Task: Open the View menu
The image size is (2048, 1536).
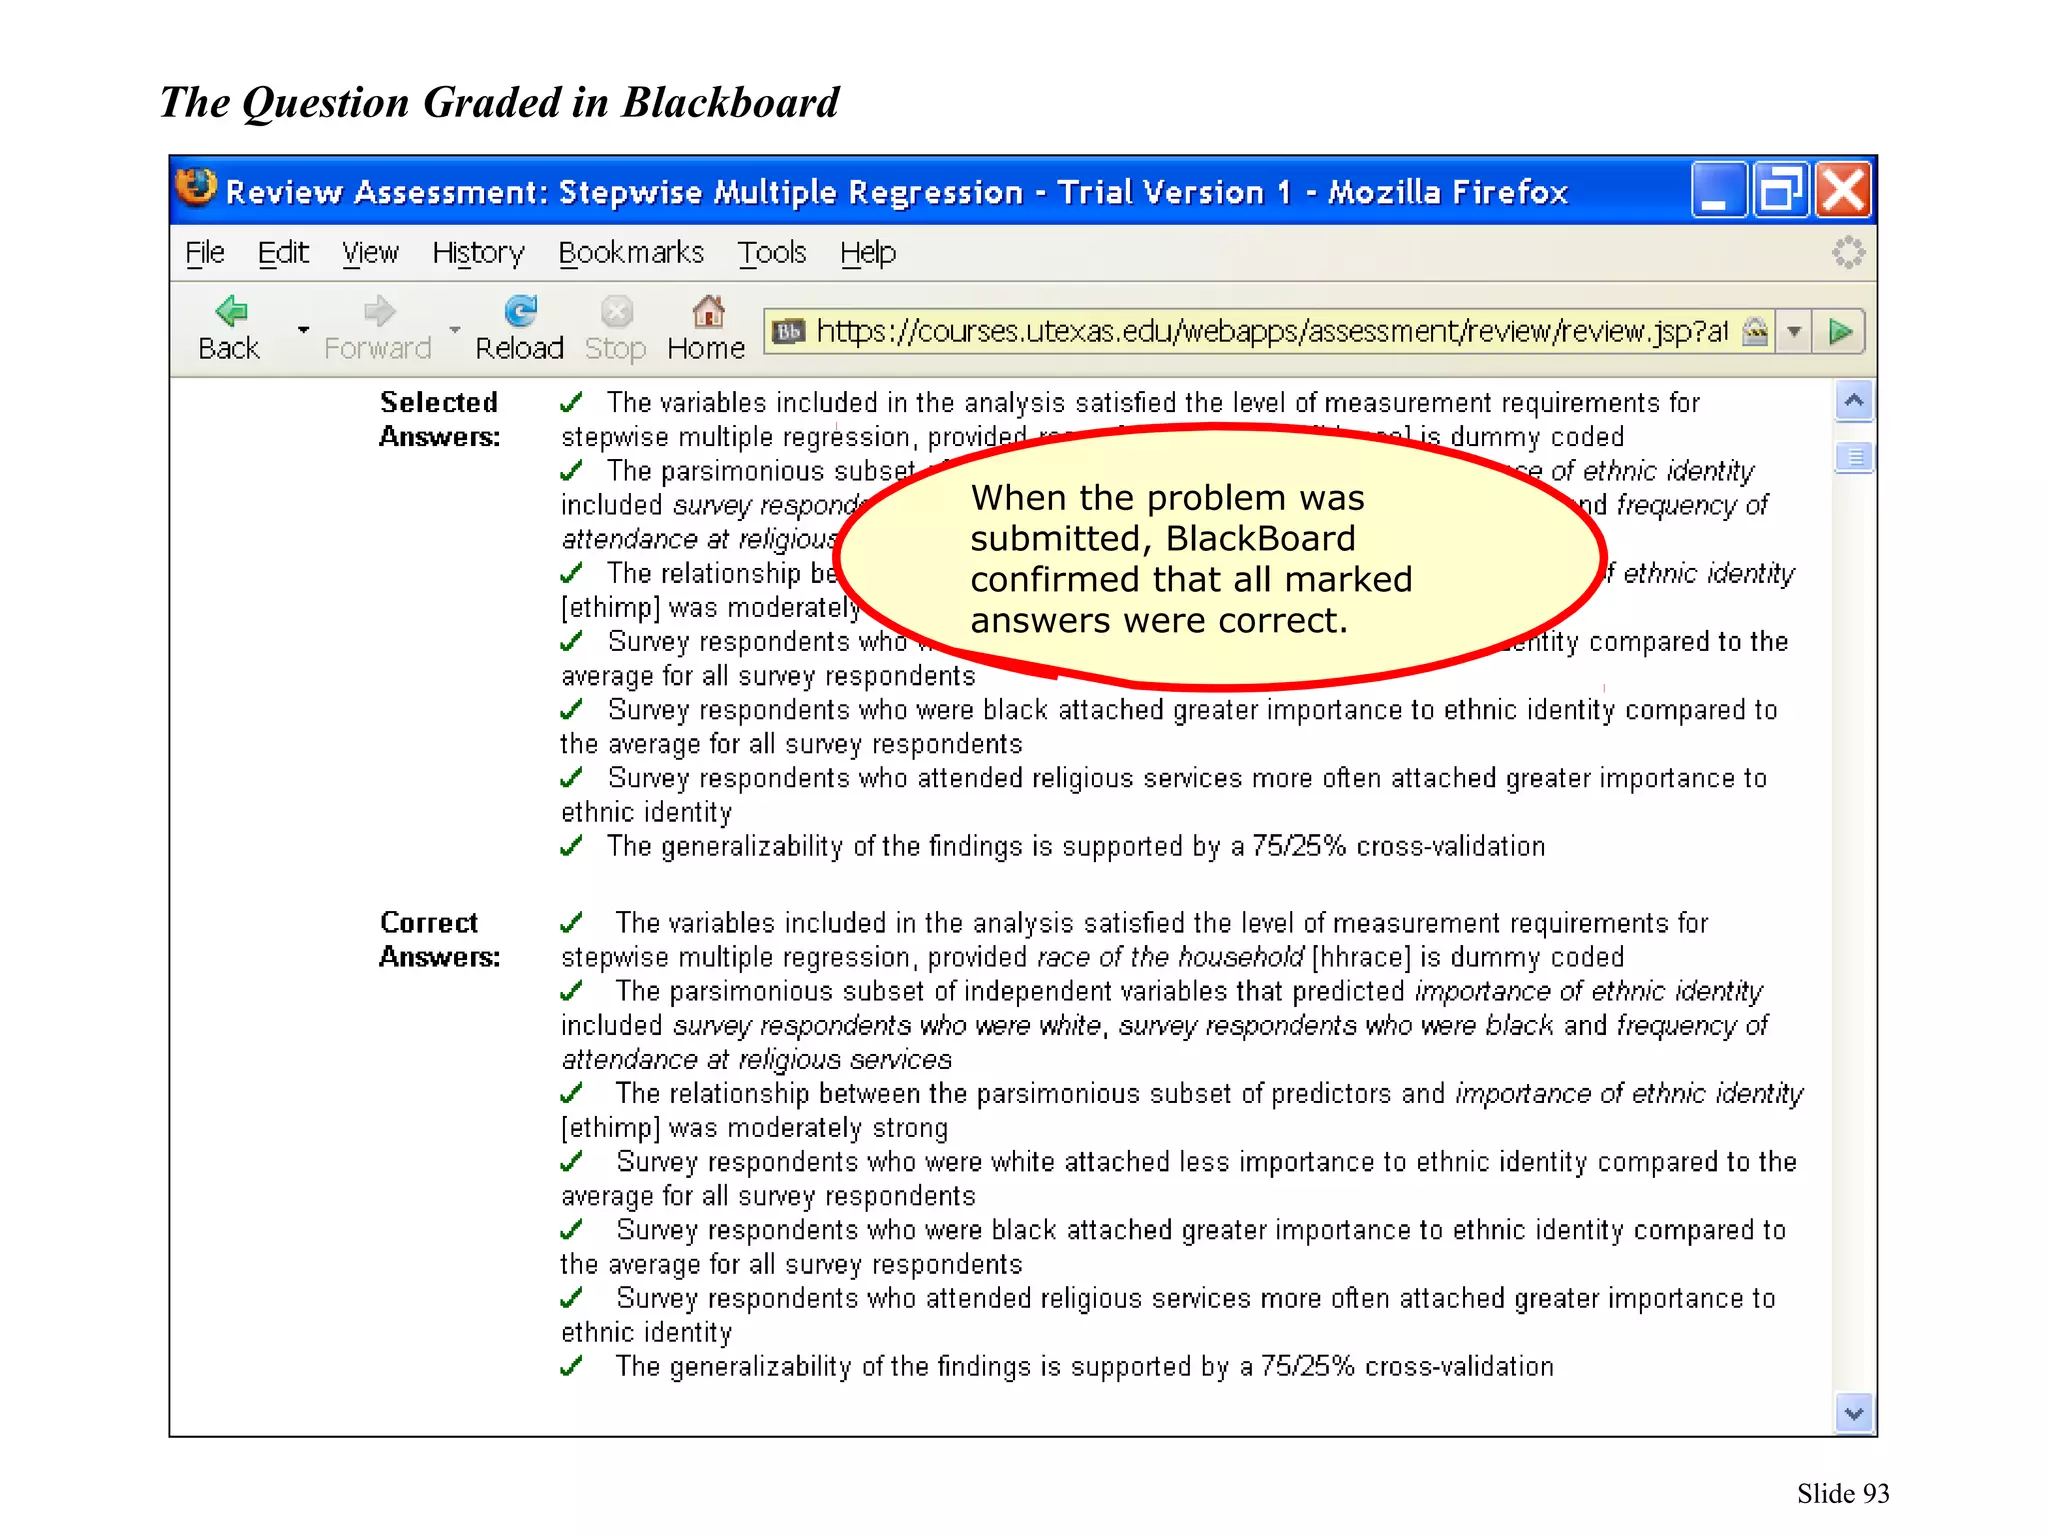Action: click(x=370, y=253)
